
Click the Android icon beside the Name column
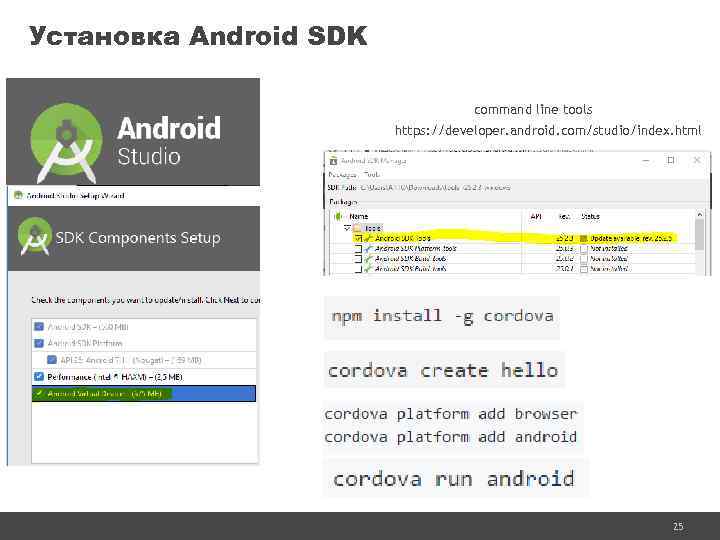point(338,216)
